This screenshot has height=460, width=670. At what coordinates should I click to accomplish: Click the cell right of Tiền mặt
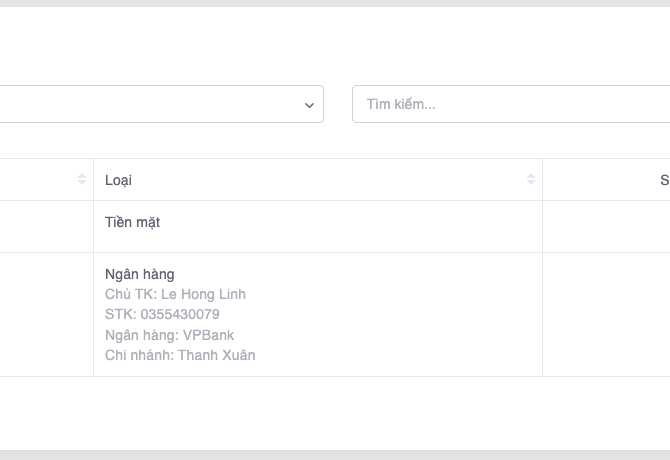(x=605, y=226)
